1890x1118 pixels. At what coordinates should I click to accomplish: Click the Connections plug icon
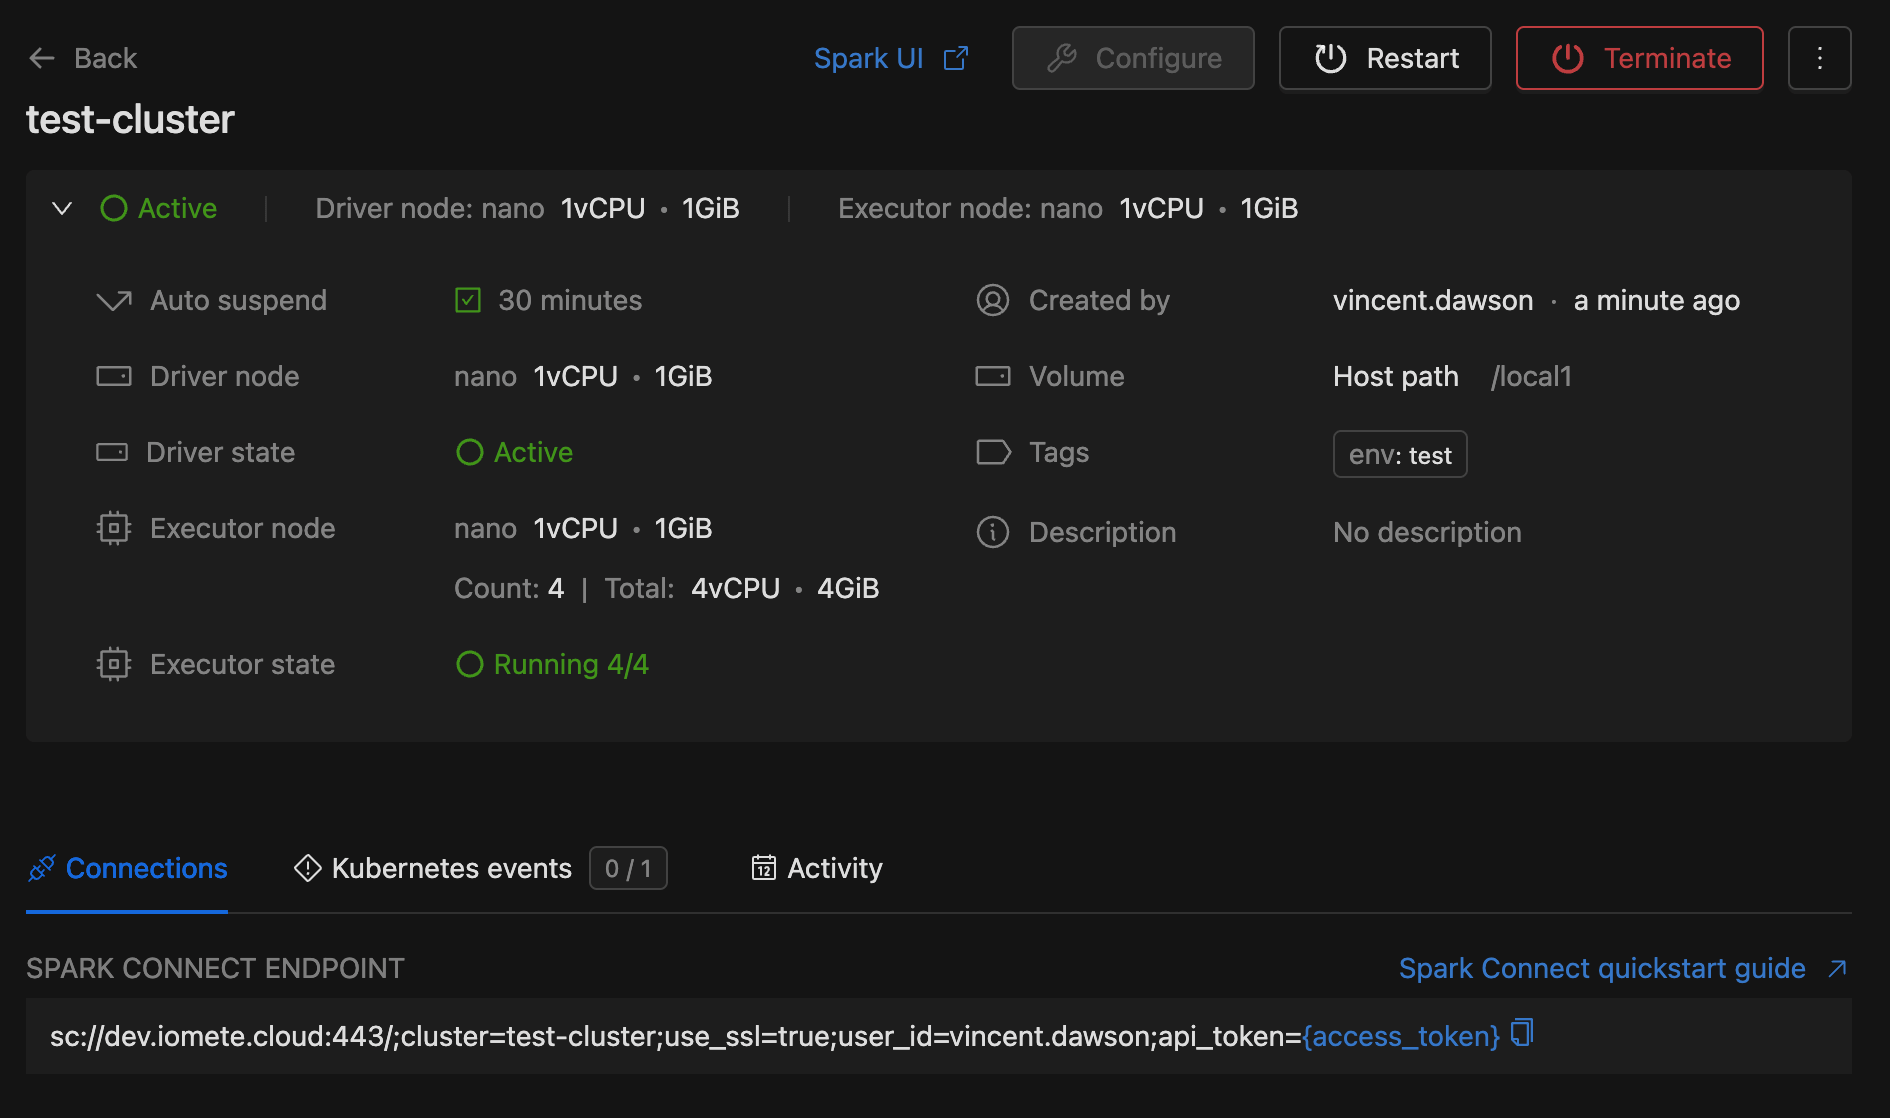(x=42, y=868)
